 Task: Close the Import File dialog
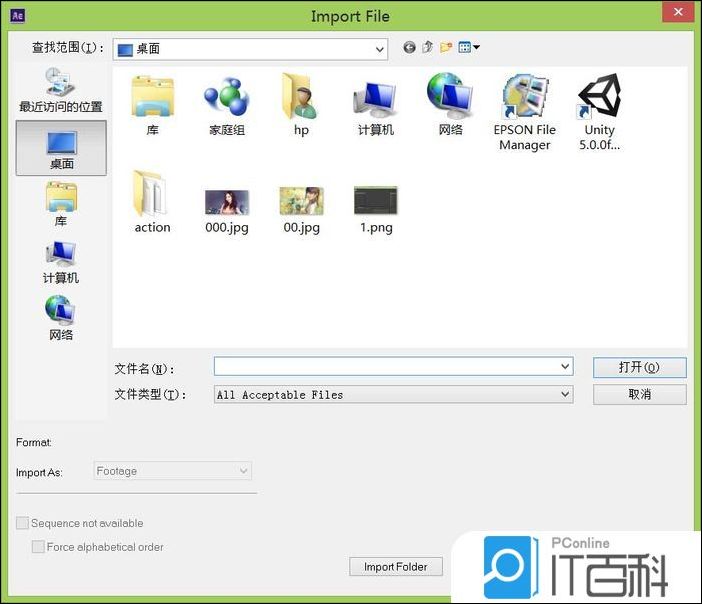click(678, 12)
